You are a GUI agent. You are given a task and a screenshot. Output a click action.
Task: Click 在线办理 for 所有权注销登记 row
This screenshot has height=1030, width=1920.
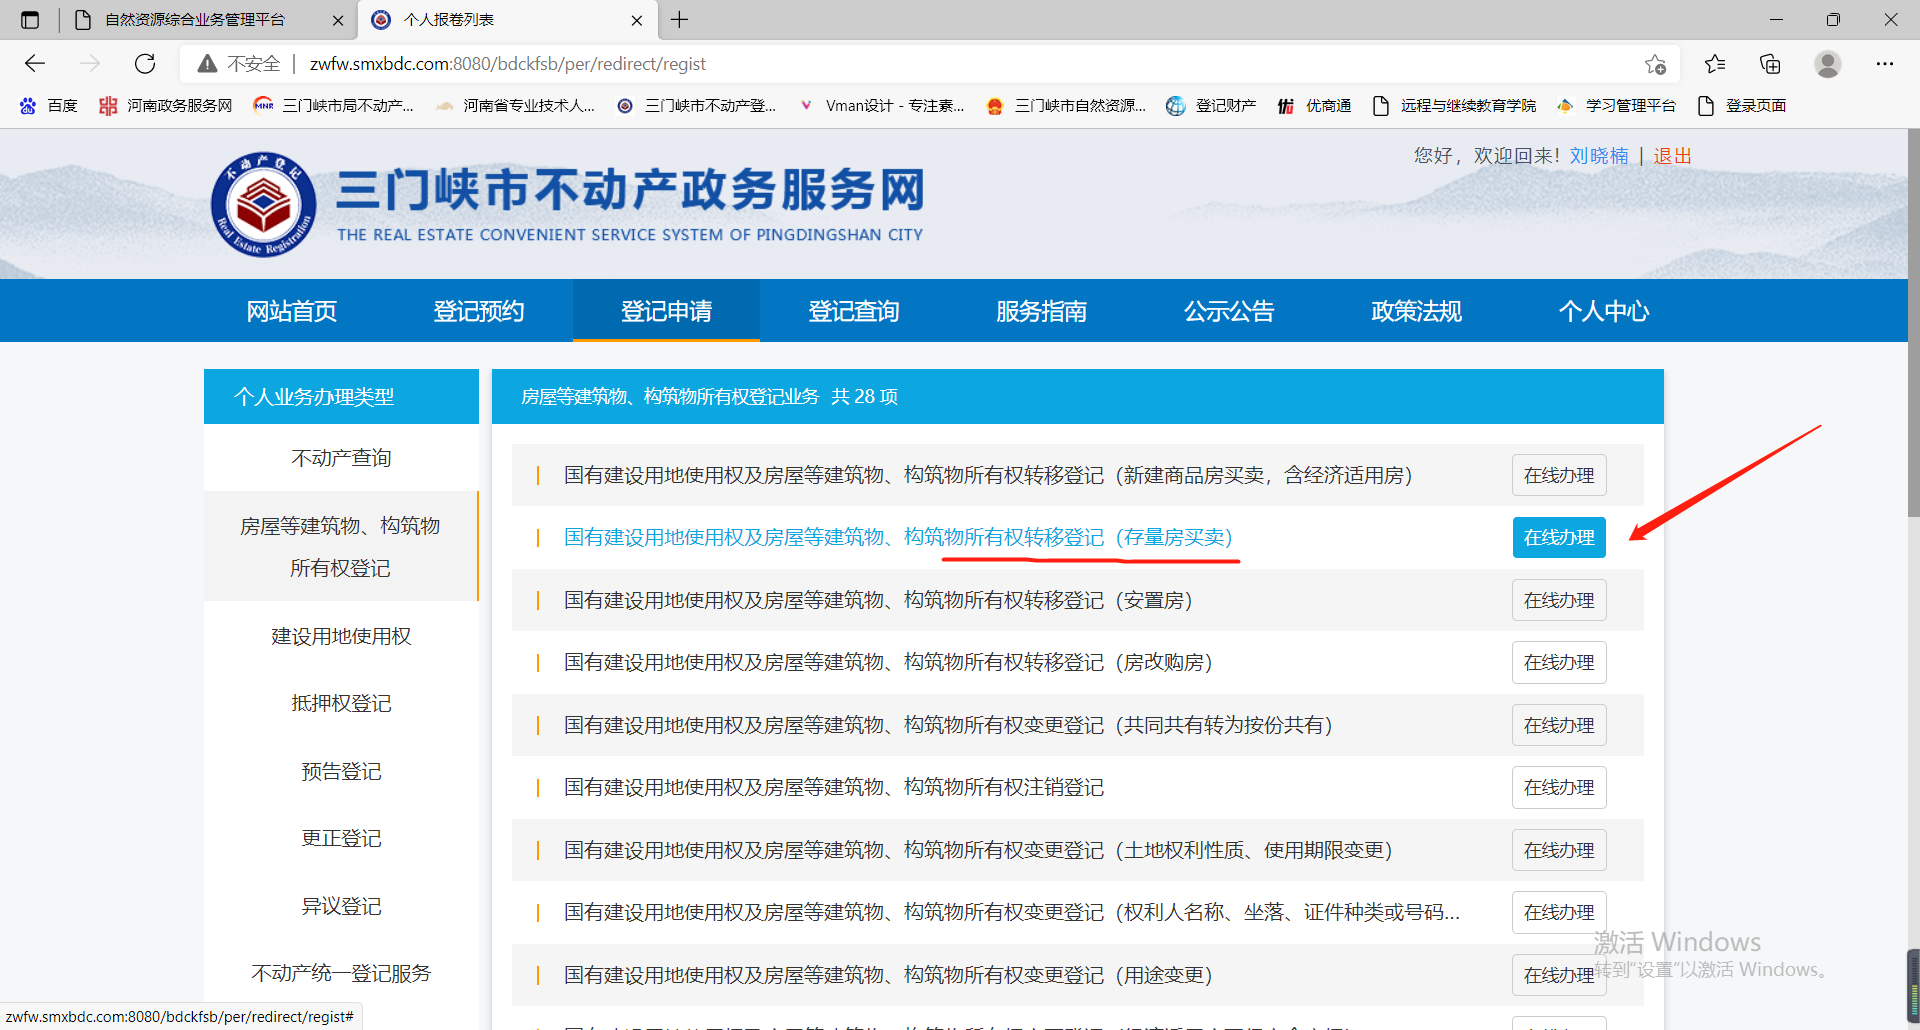point(1559,787)
